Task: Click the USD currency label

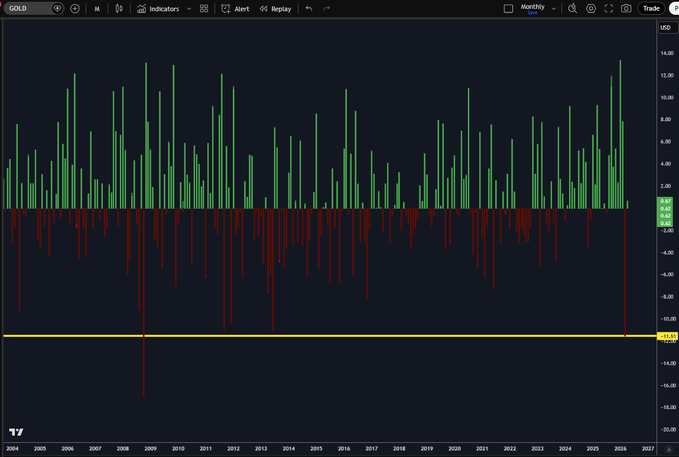Action: [x=665, y=27]
